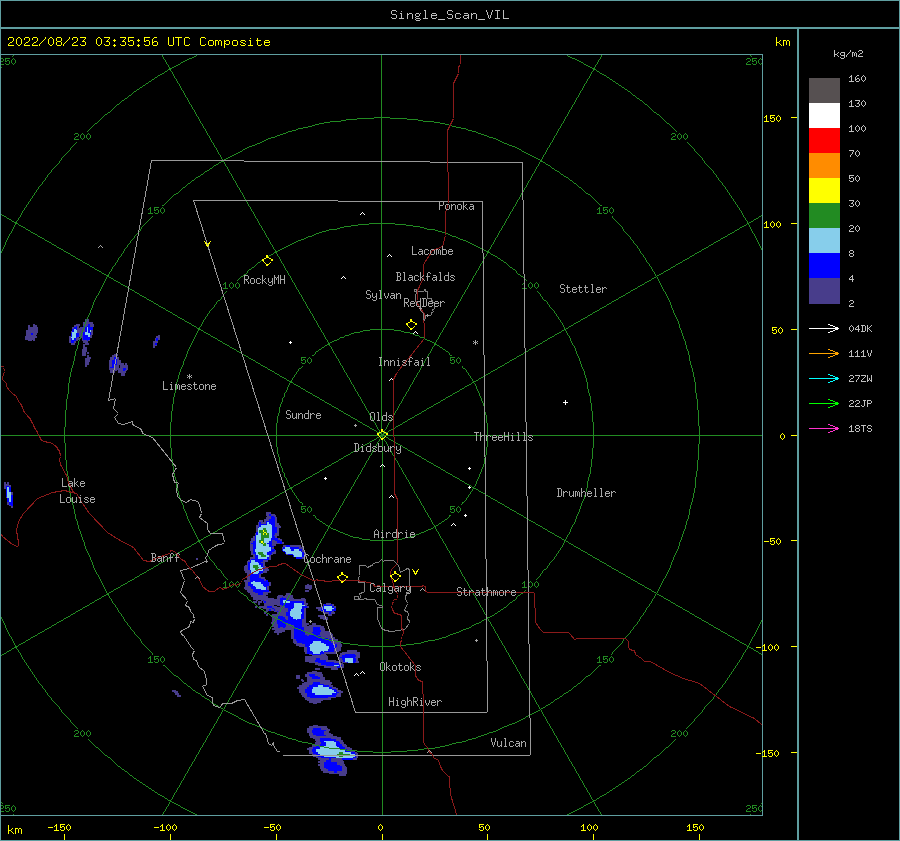Click the white 04DK arrow in legend
The image size is (900, 841).
[x=824, y=328]
